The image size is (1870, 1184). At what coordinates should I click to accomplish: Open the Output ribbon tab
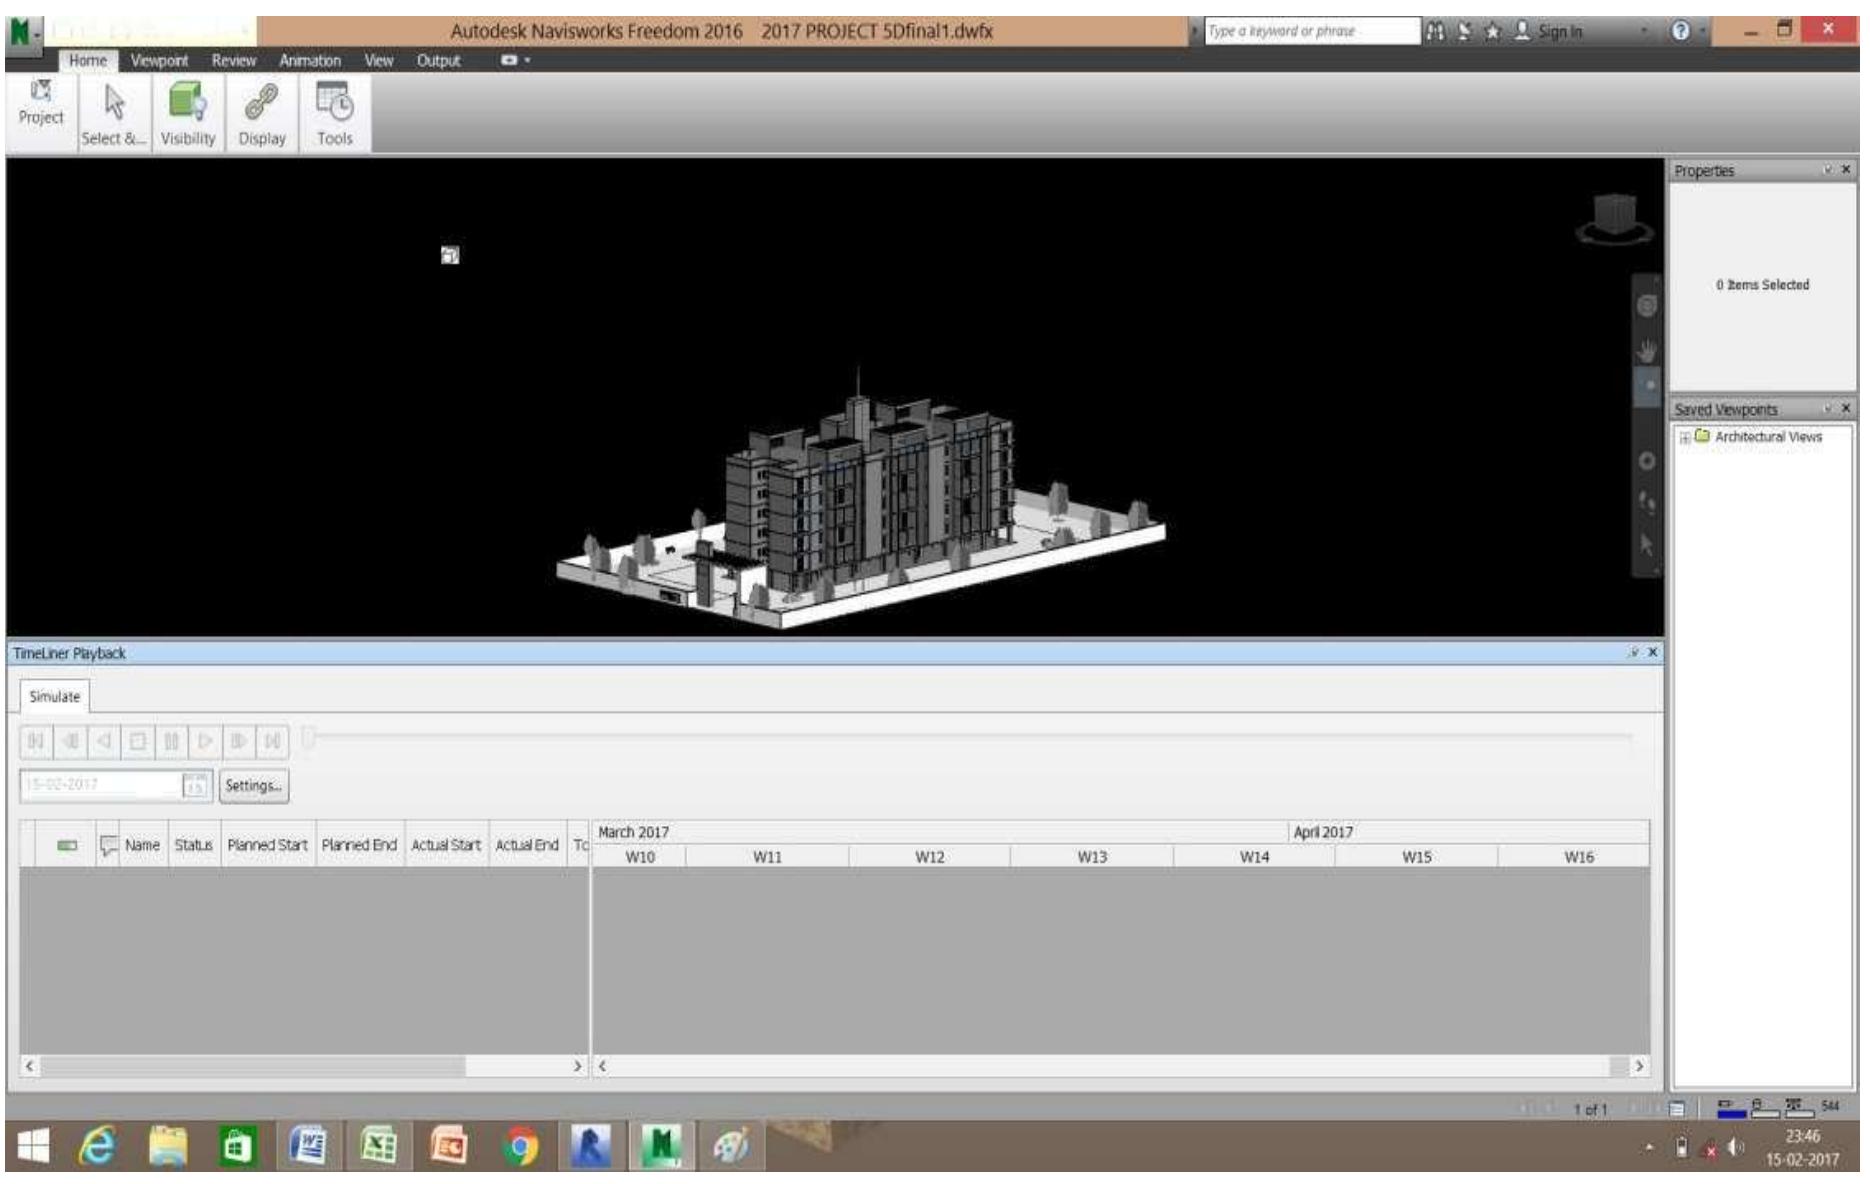pyautogui.click(x=438, y=60)
